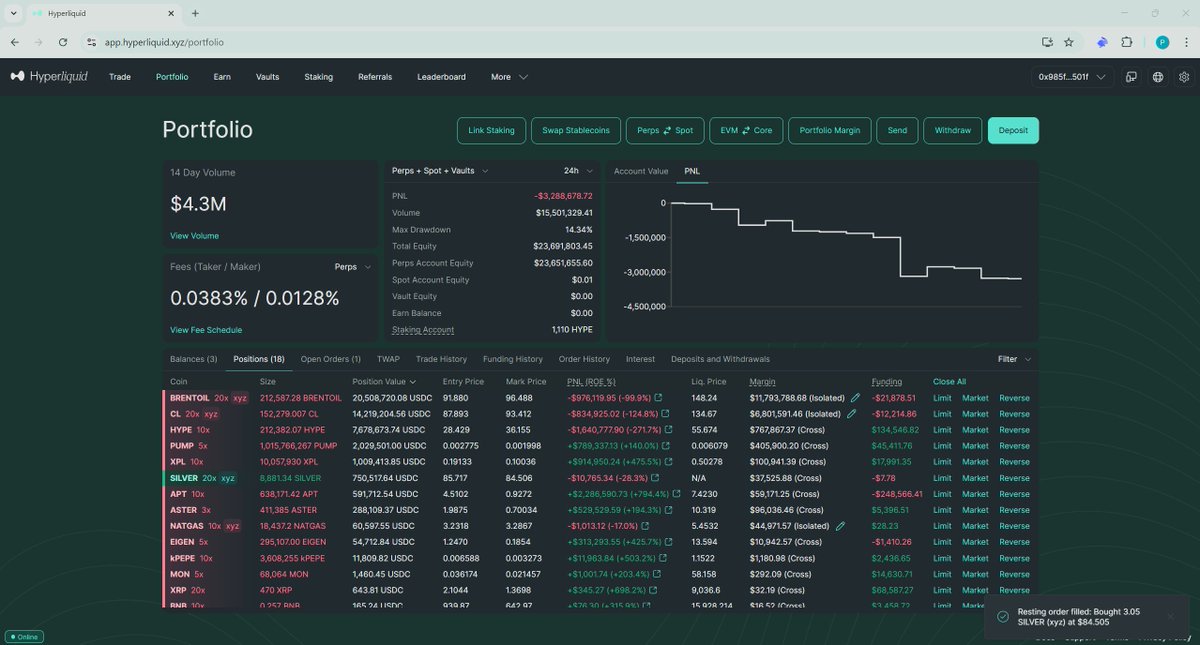Open the Chrome three-dot menu
The height and width of the screenshot is (645, 1200).
1185,42
